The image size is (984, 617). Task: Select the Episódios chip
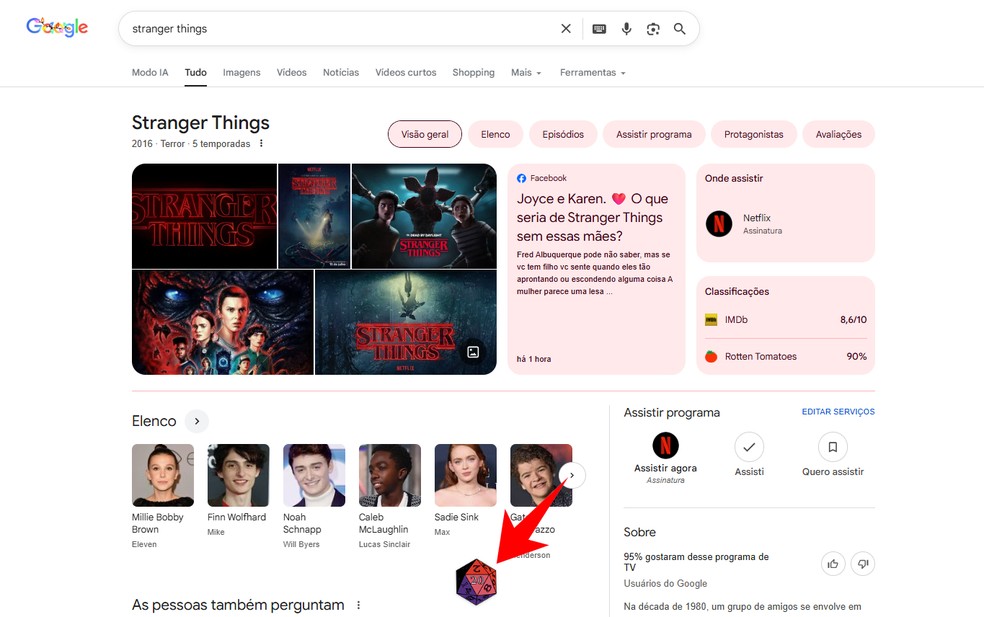(x=563, y=134)
